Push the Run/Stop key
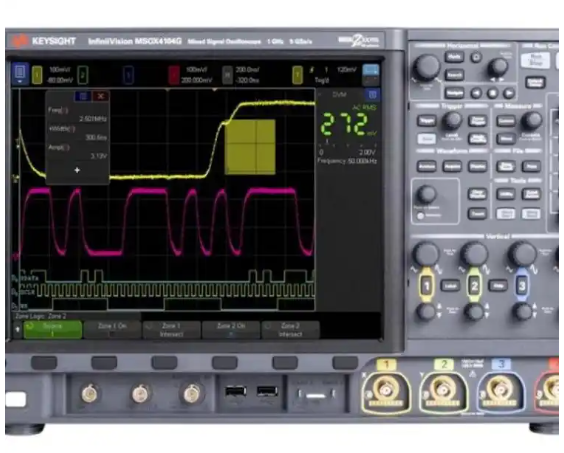 point(536,60)
